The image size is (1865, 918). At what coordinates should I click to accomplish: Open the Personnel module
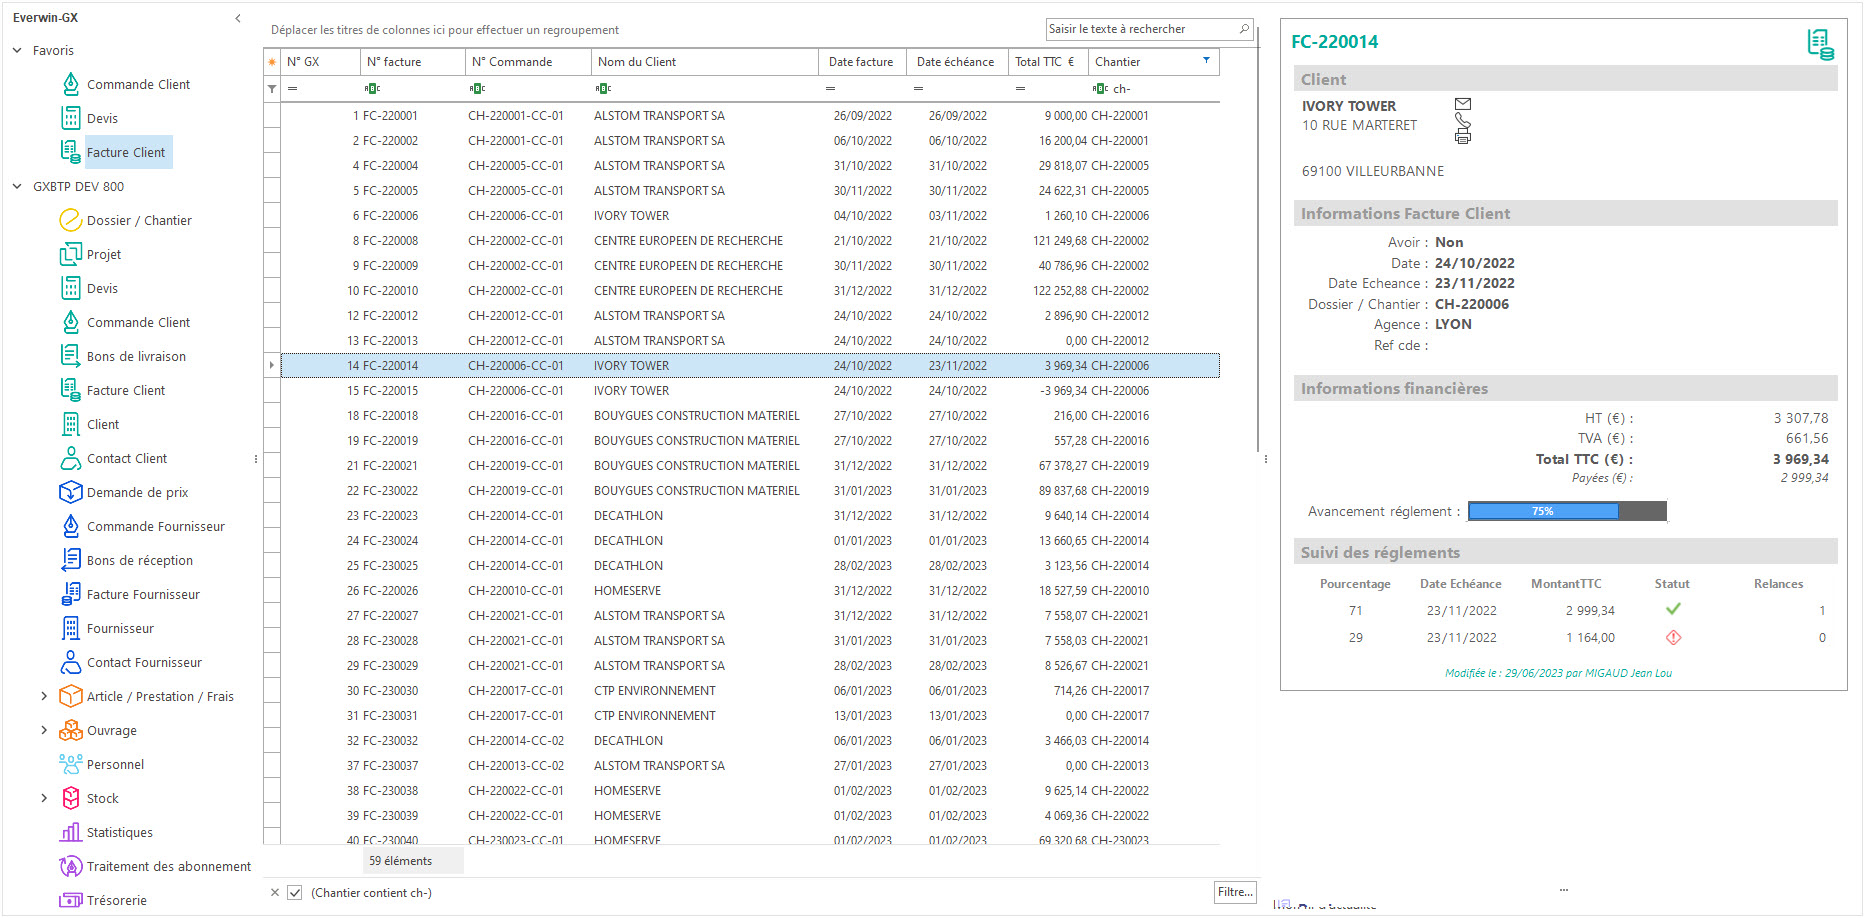(x=115, y=765)
